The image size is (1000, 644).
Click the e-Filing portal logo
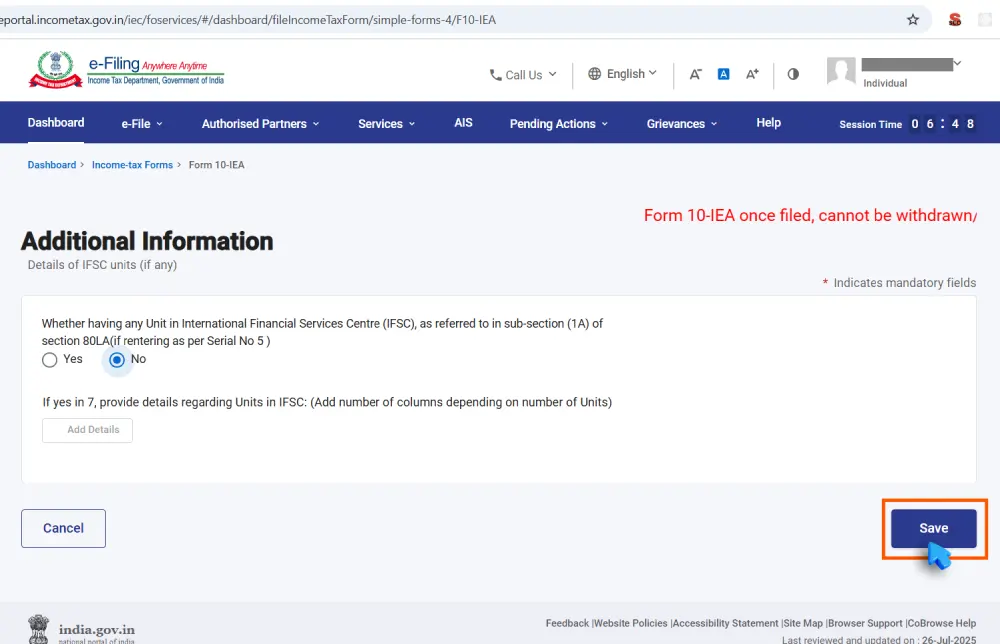(x=127, y=71)
